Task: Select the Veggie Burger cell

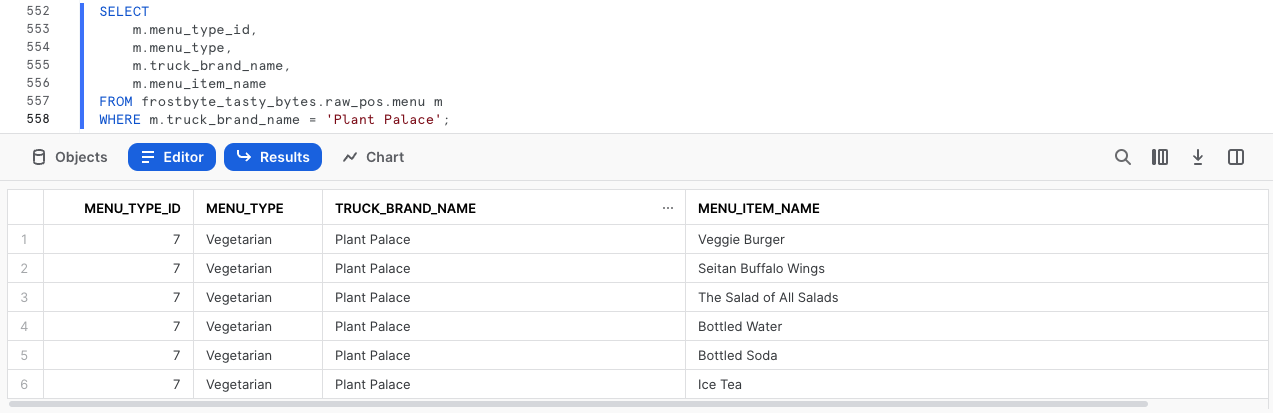Action: pos(741,240)
